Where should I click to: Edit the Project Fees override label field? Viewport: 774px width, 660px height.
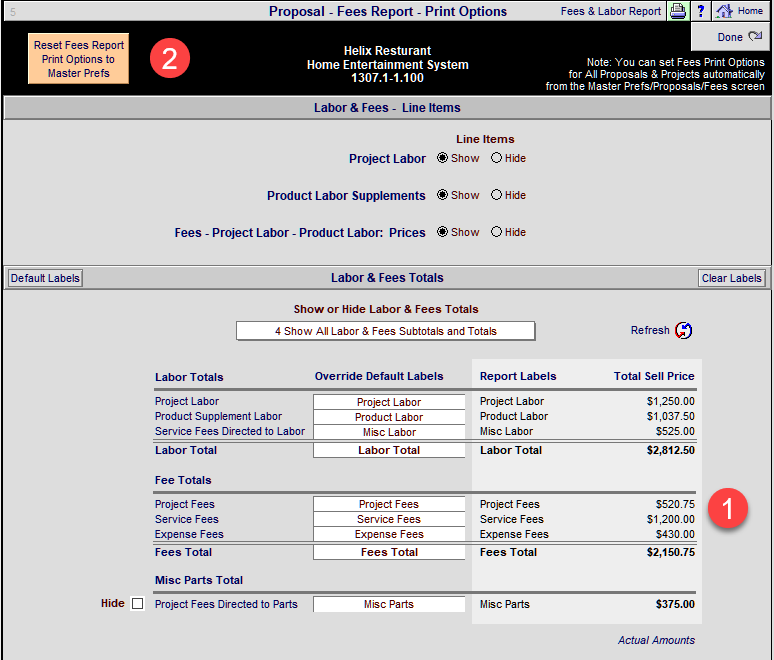[389, 504]
